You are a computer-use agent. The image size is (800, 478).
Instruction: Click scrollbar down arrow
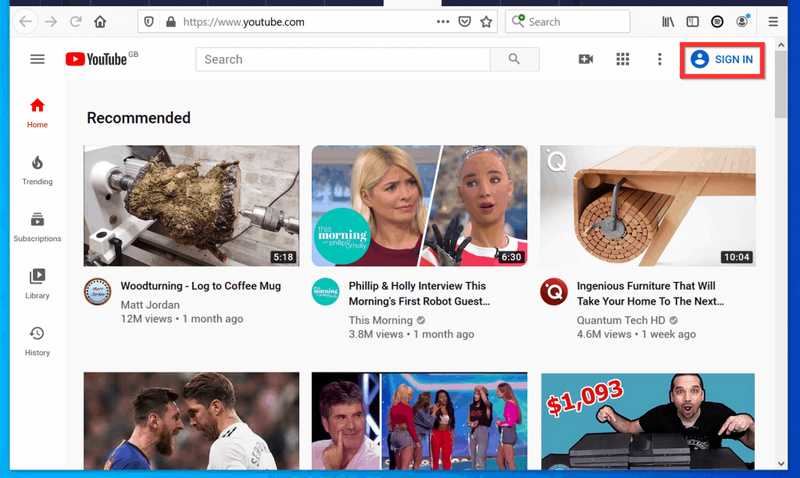(x=781, y=464)
